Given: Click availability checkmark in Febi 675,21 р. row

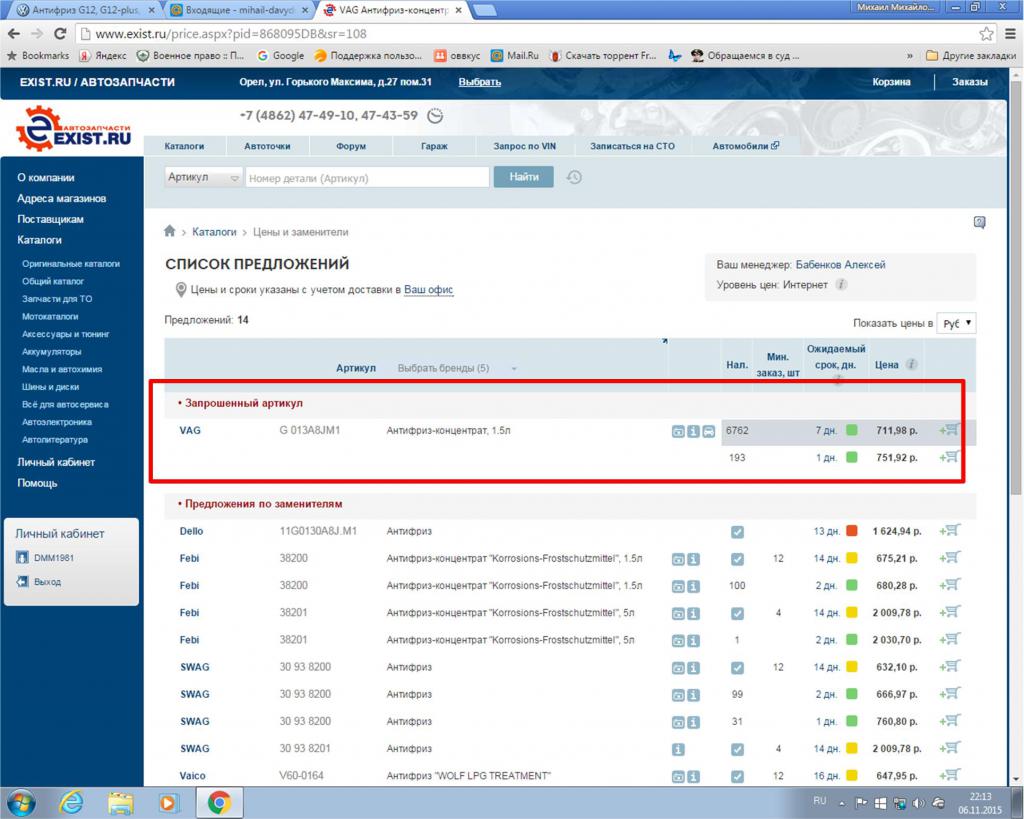Looking at the screenshot, I should click(737, 559).
